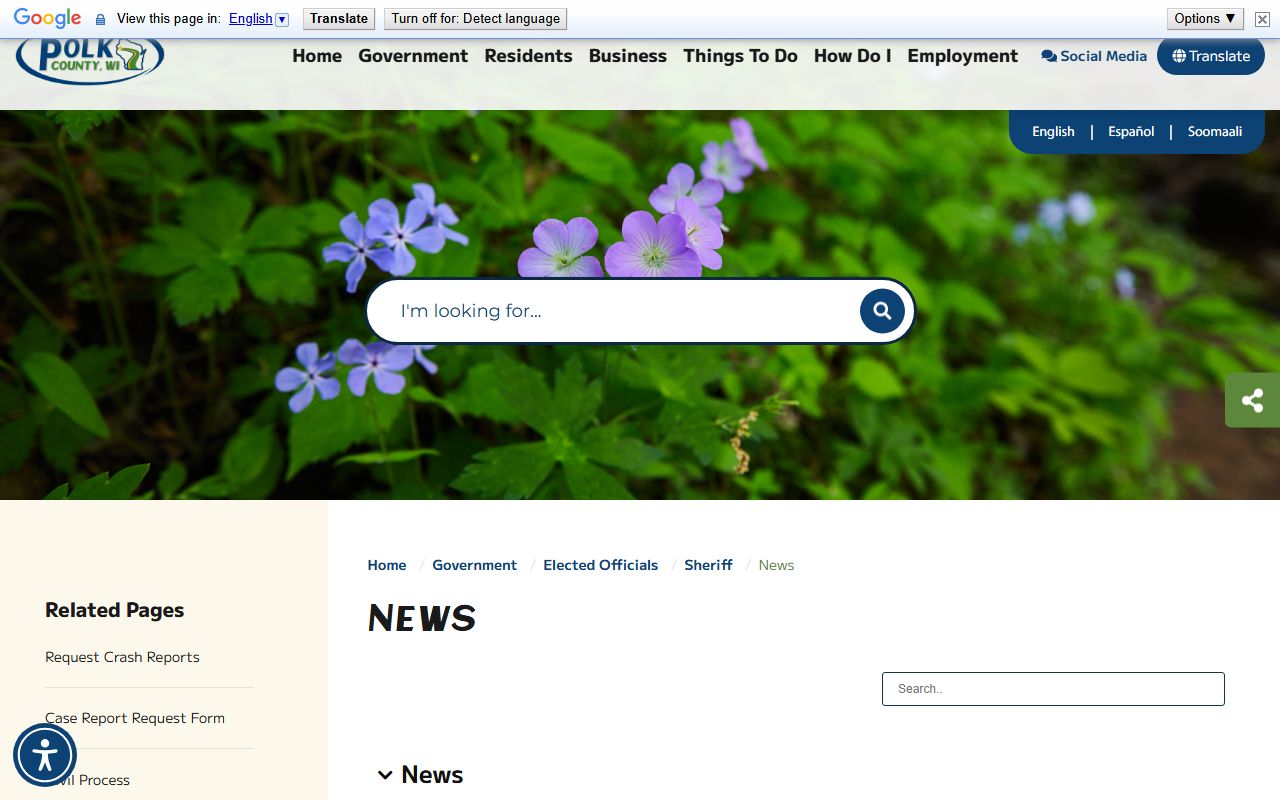Switch site language to Español
Screen dimensions: 1280x800
pyautogui.click(x=1131, y=131)
